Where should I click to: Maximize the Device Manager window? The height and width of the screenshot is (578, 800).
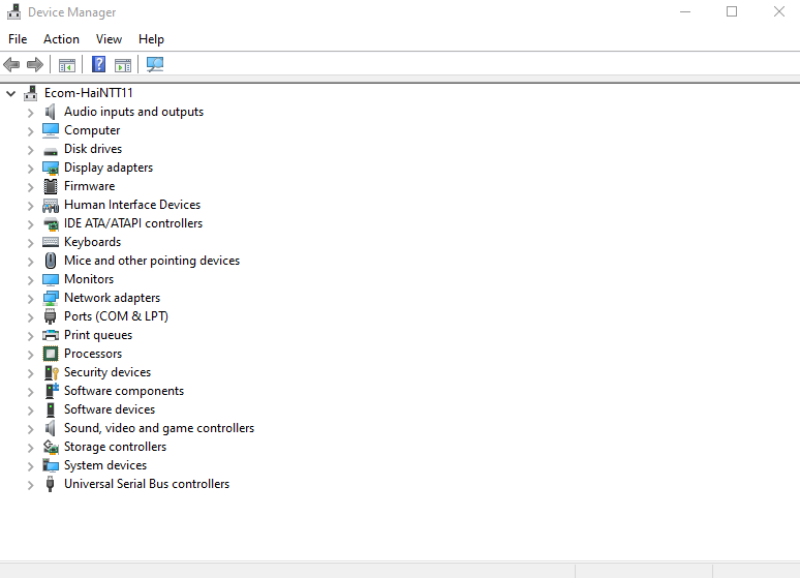click(x=732, y=12)
